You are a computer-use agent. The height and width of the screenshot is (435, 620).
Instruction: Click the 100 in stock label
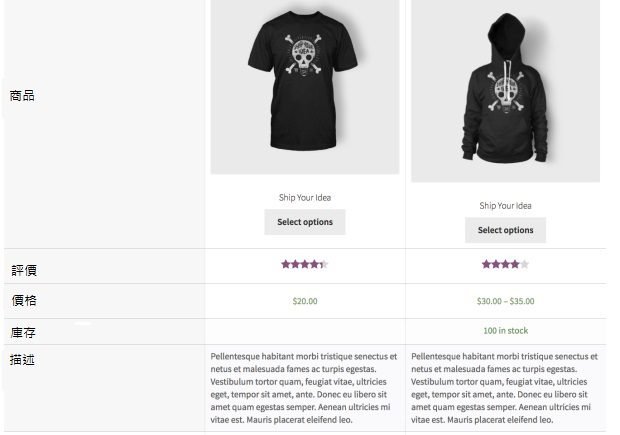(x=505, y=330)
